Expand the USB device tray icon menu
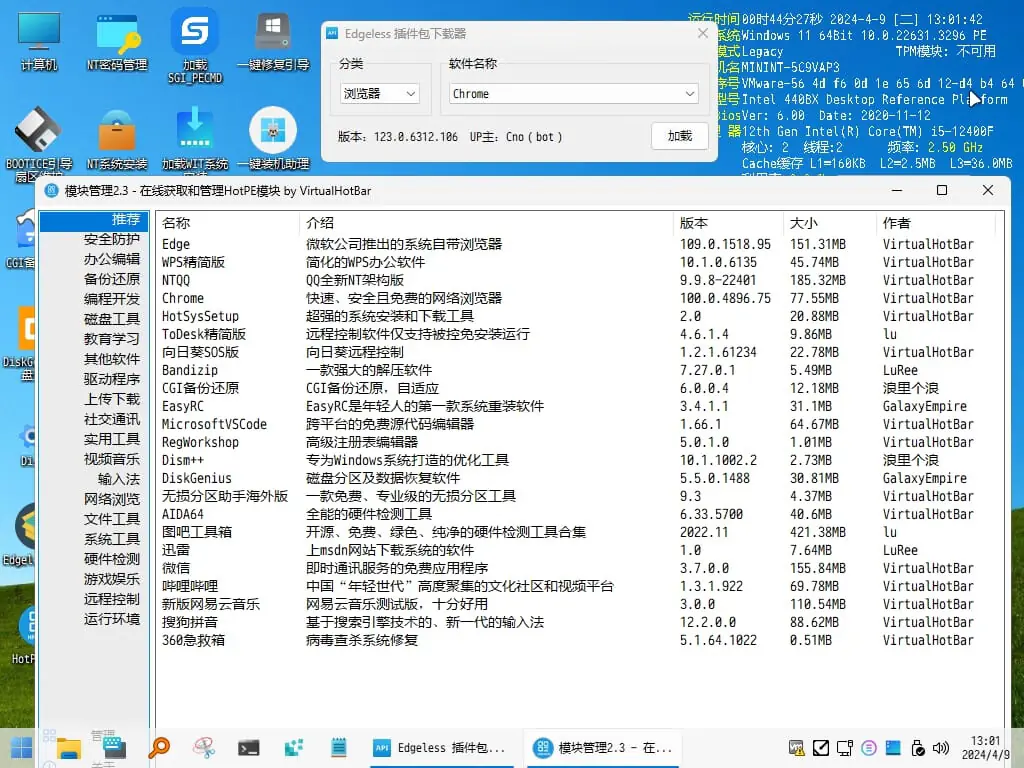Screen dimensions: 1024x768 click(918, 747)
